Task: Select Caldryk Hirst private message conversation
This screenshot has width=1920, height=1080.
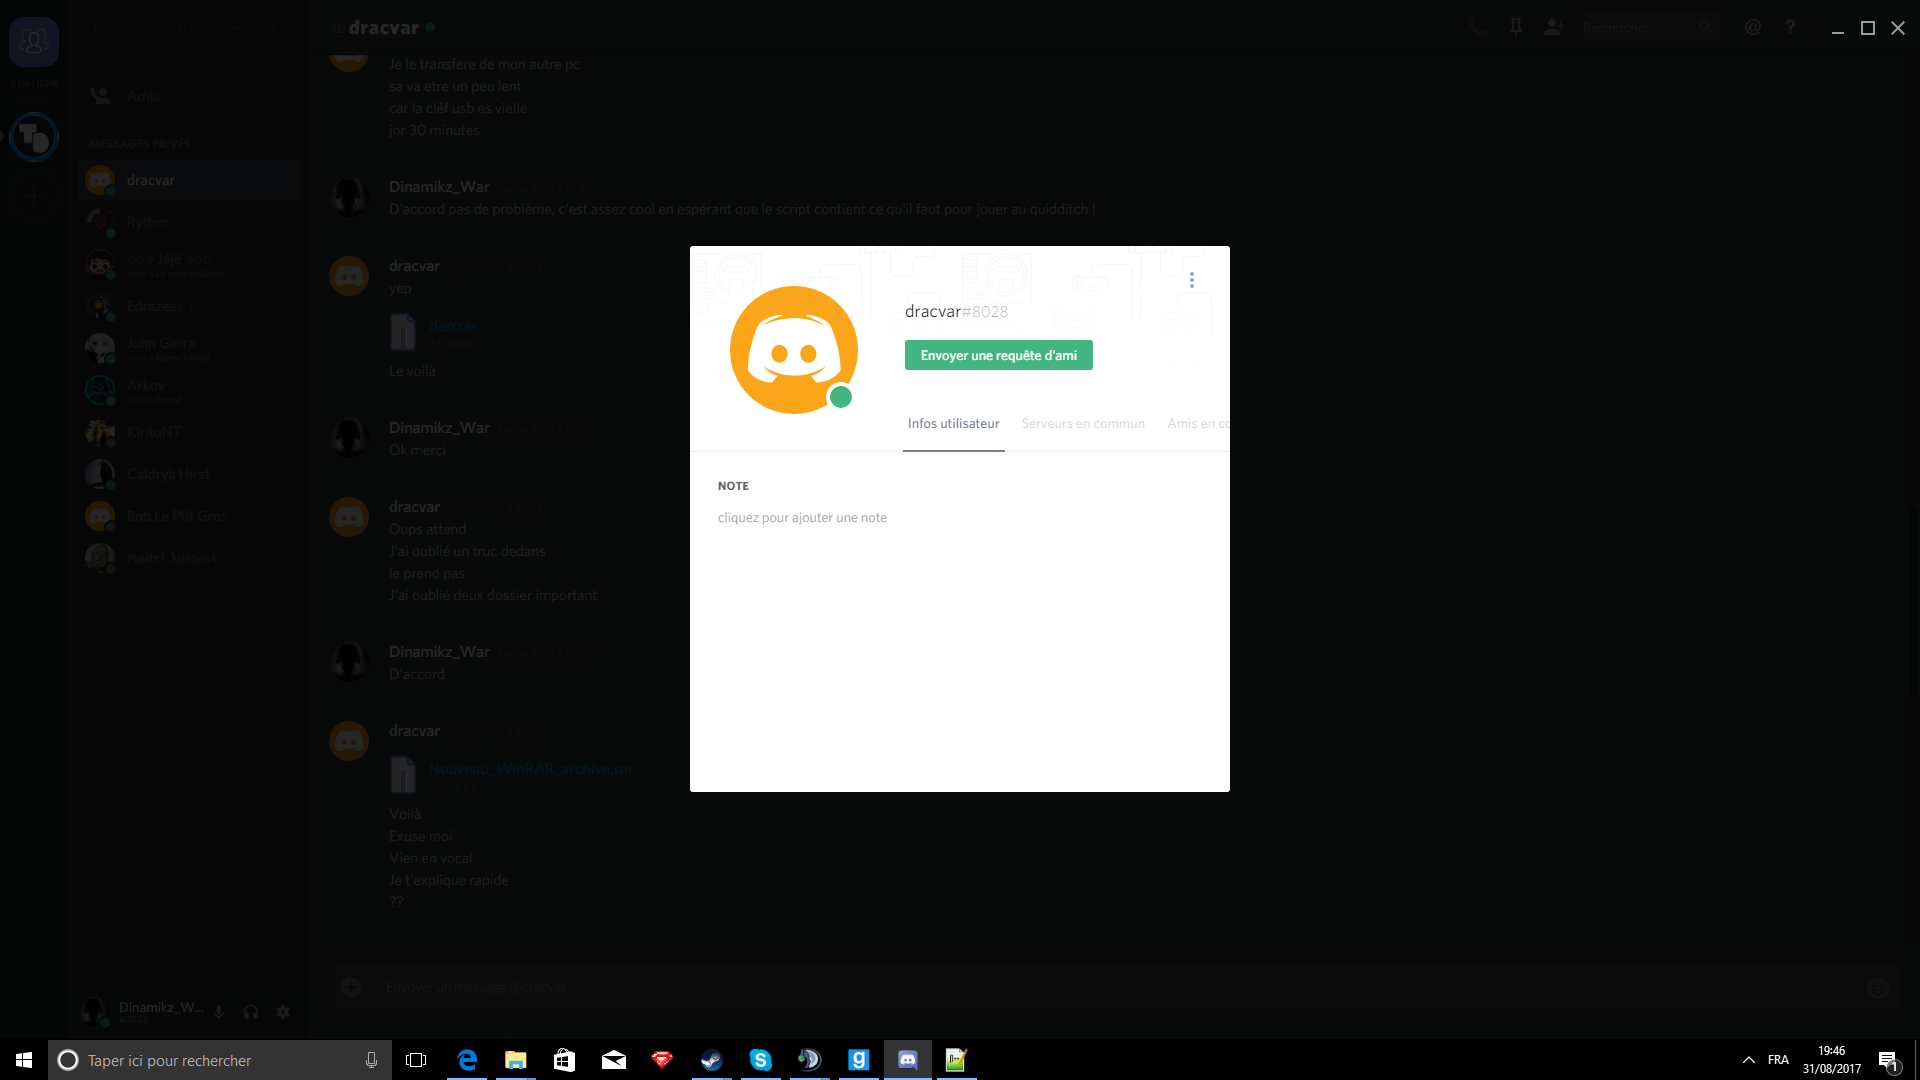Action: tap(189, 474)
